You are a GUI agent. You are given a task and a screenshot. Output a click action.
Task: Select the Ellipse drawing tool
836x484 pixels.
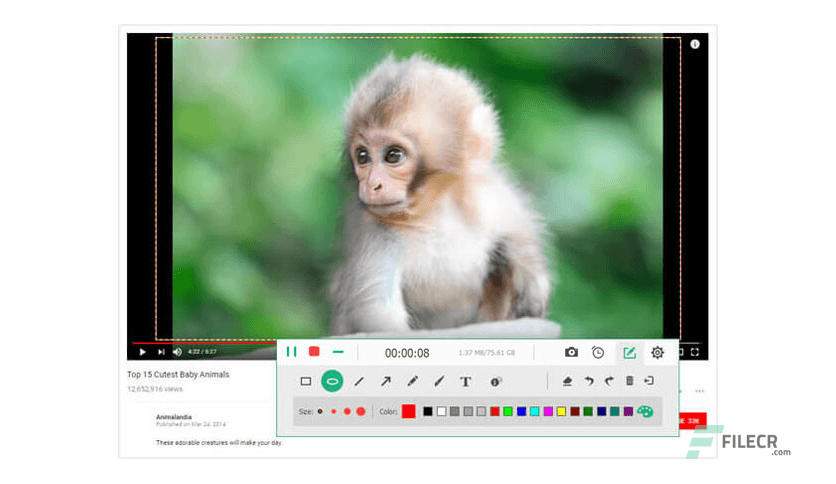[x=332, y=381]
